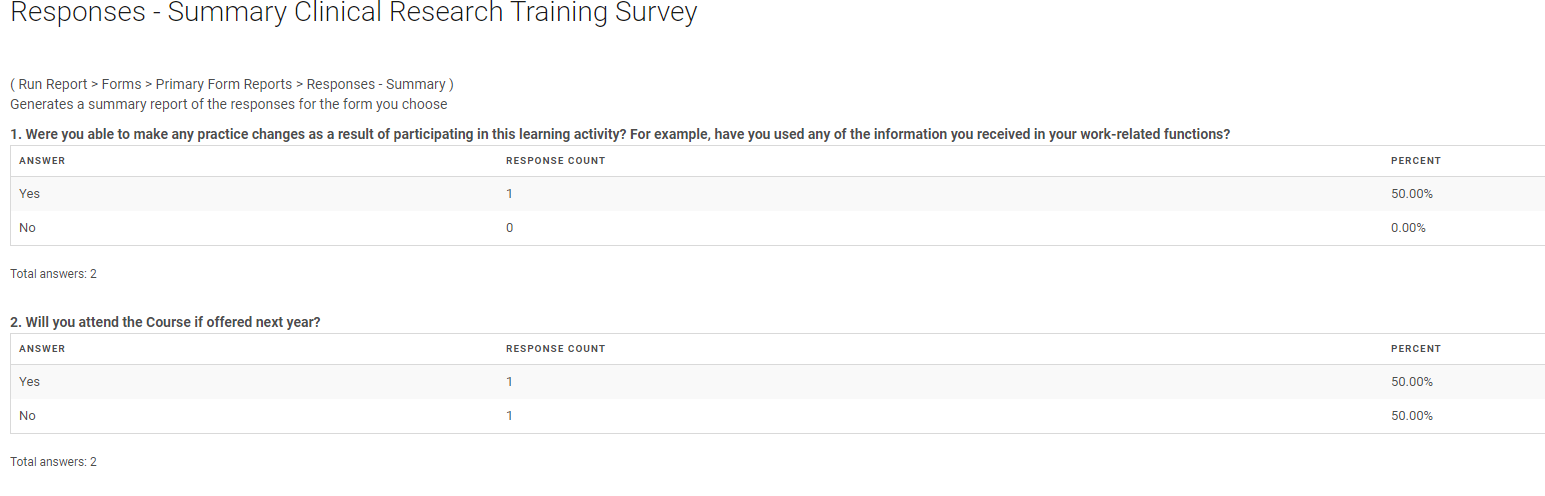
Task: Click the PERCENT column header in question 2 table
Action: [x=1415, y=349]
